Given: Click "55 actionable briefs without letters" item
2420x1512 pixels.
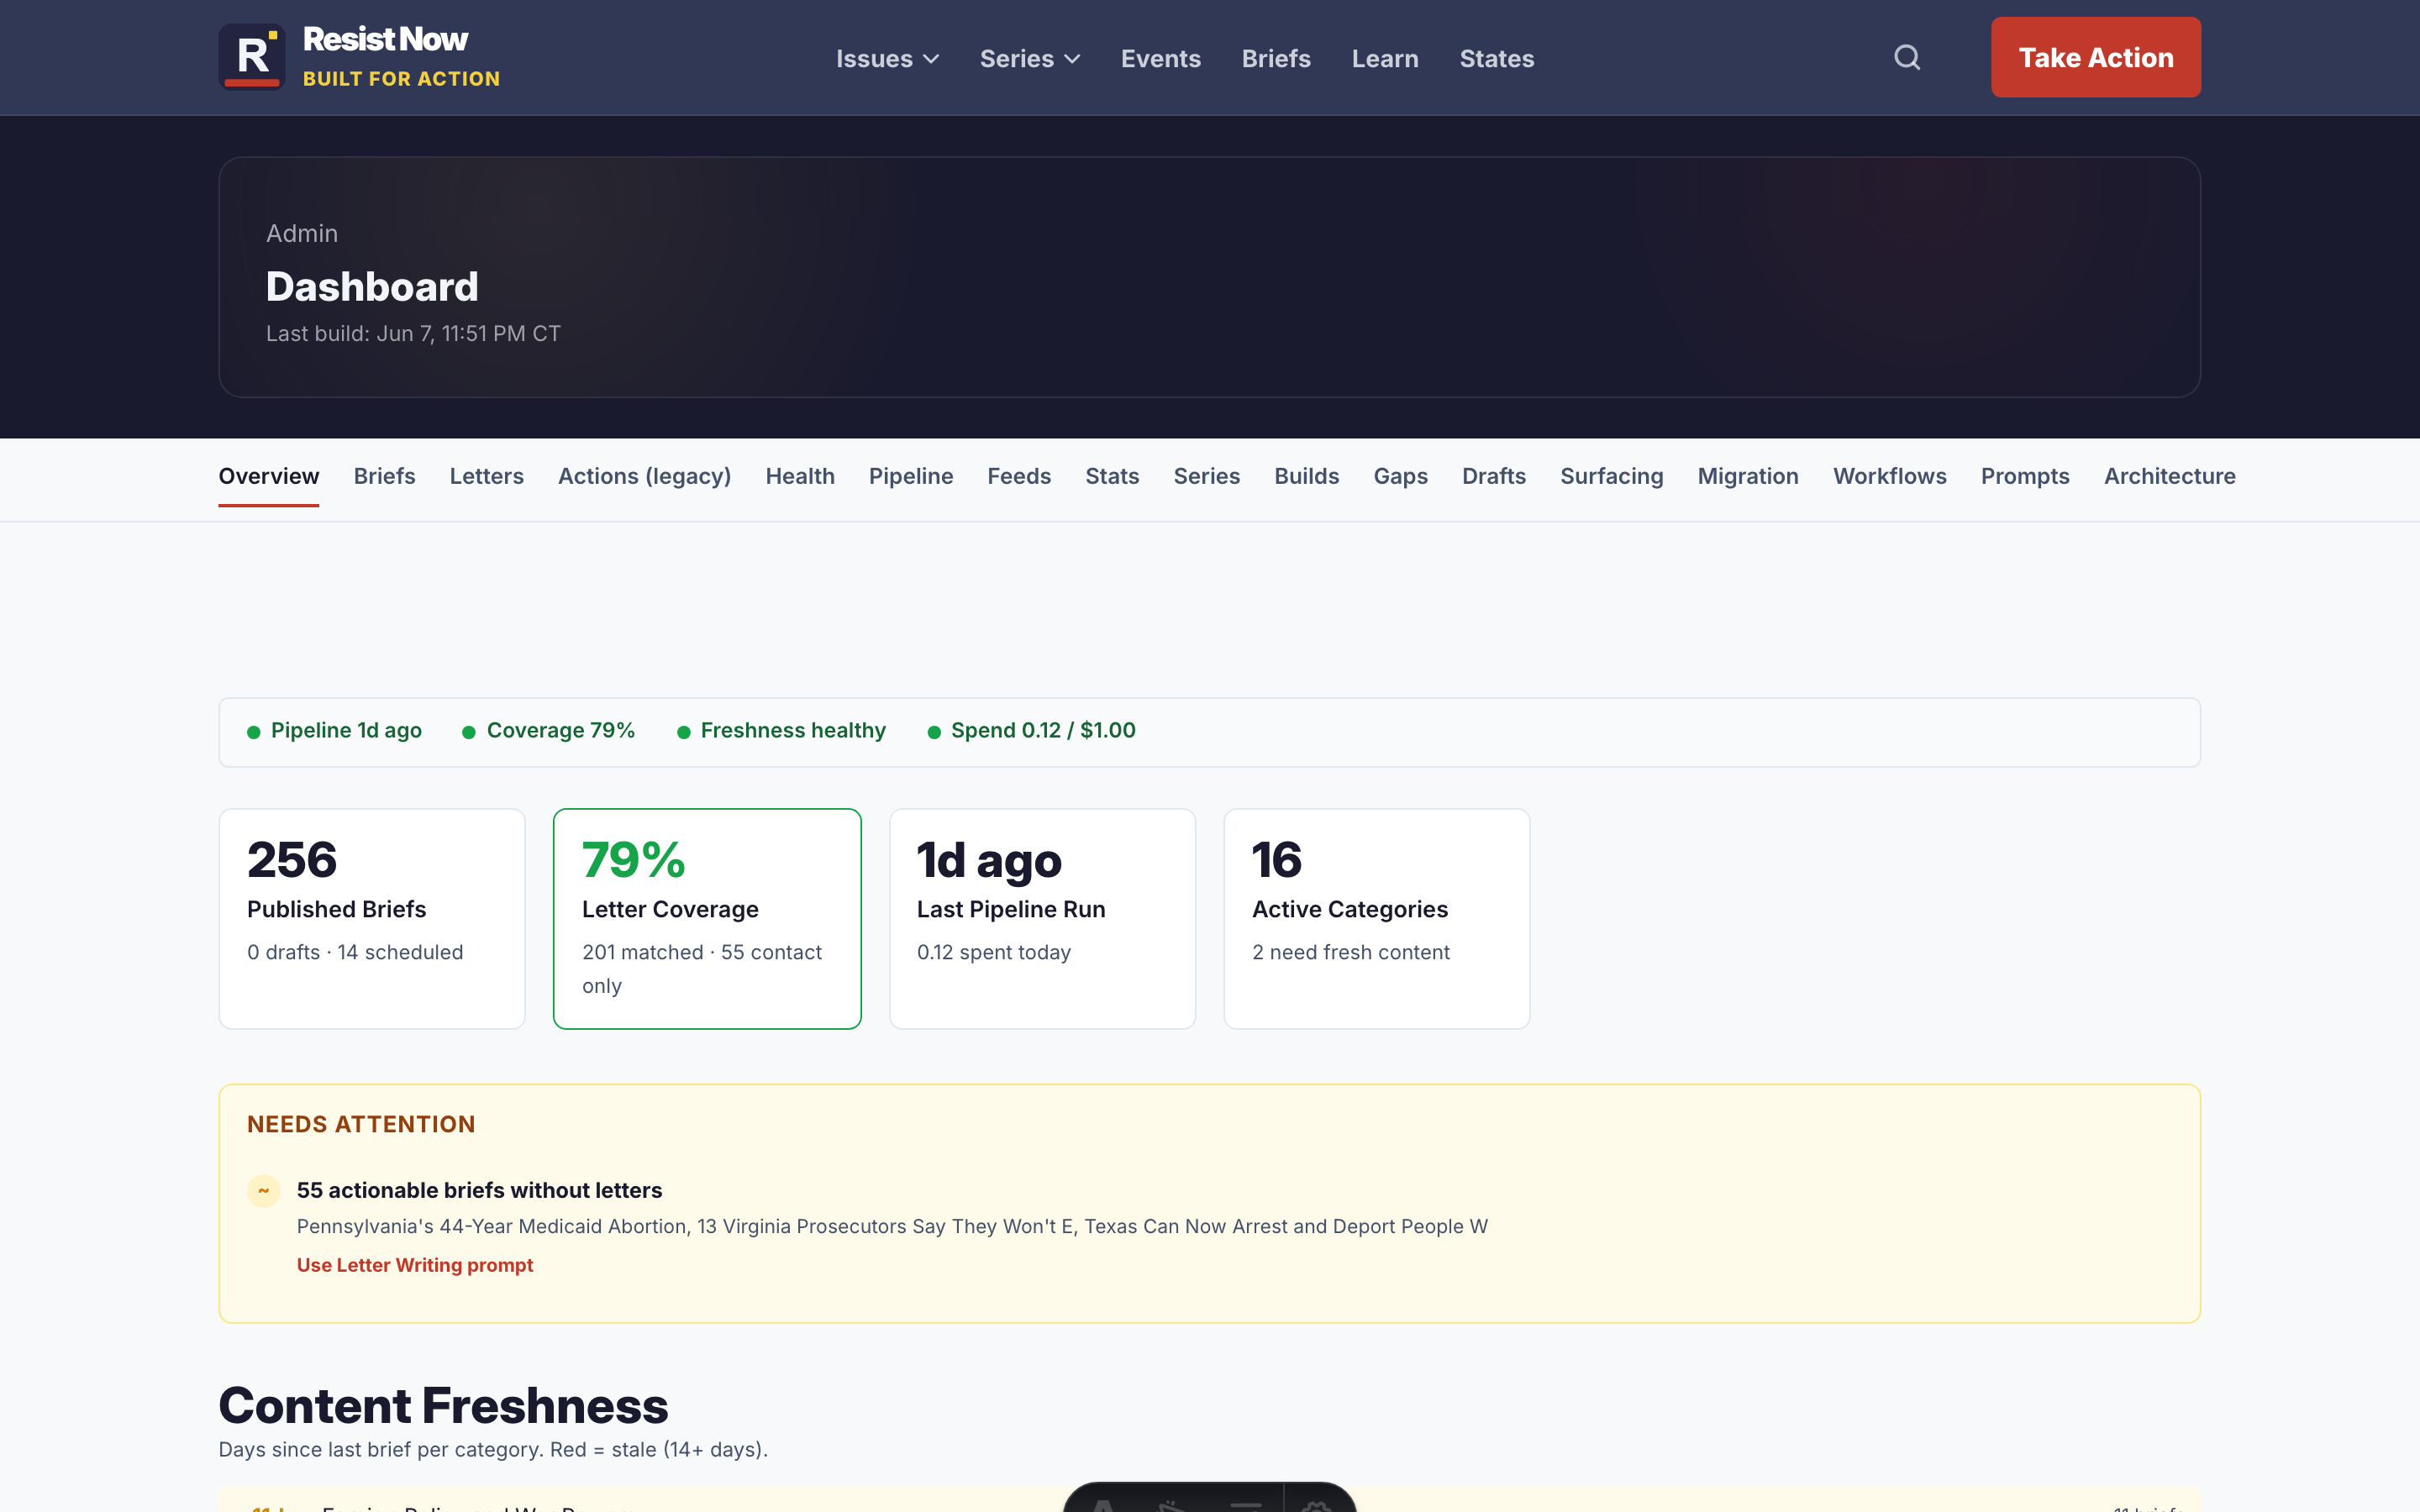Looking at the screenshot, I should click(479, 1190).
